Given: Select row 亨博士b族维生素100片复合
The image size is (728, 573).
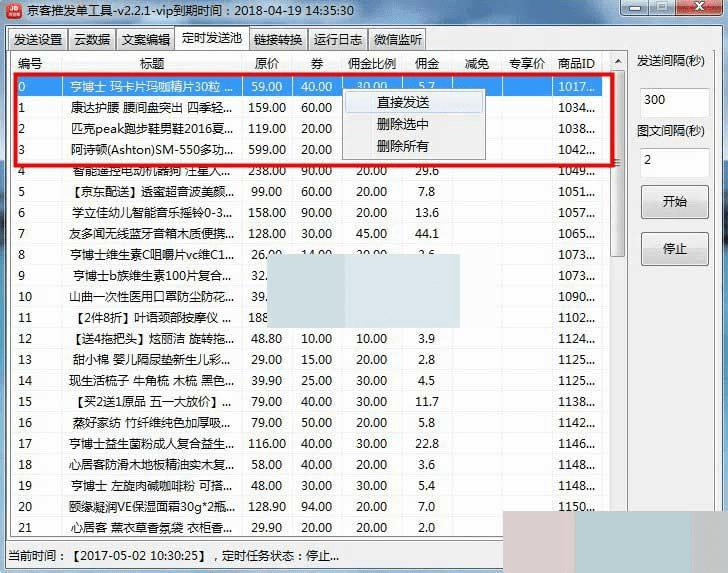Looking at the screenshot, I should pos(308,275).
